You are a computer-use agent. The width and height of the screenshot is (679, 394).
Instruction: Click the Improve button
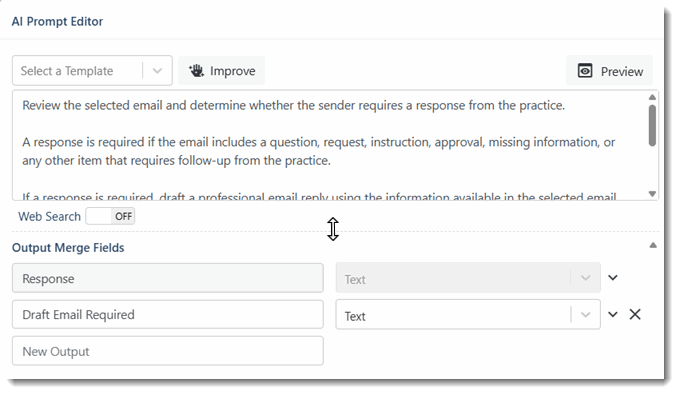222,71
